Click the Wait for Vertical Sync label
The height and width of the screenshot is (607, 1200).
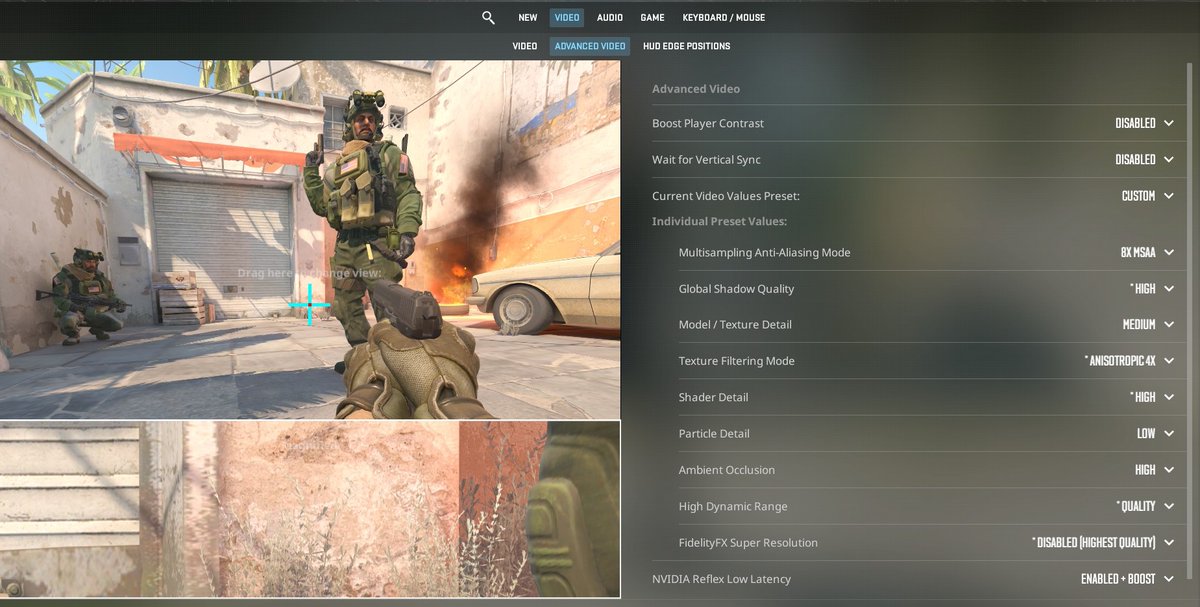tap(706, 160)
